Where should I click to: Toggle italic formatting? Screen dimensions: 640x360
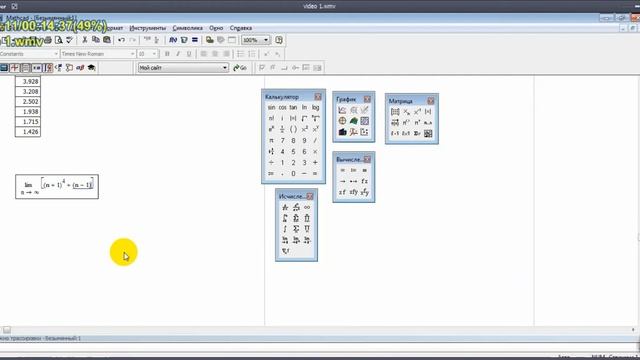[178, 54]
